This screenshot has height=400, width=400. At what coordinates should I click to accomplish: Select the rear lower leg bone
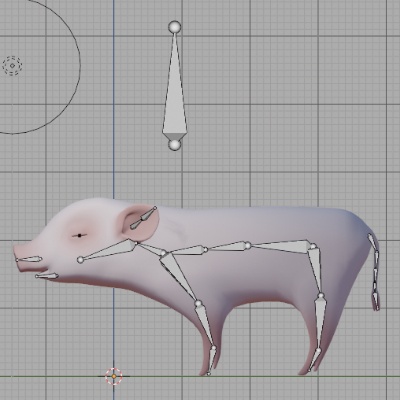[x=320, y=323]
